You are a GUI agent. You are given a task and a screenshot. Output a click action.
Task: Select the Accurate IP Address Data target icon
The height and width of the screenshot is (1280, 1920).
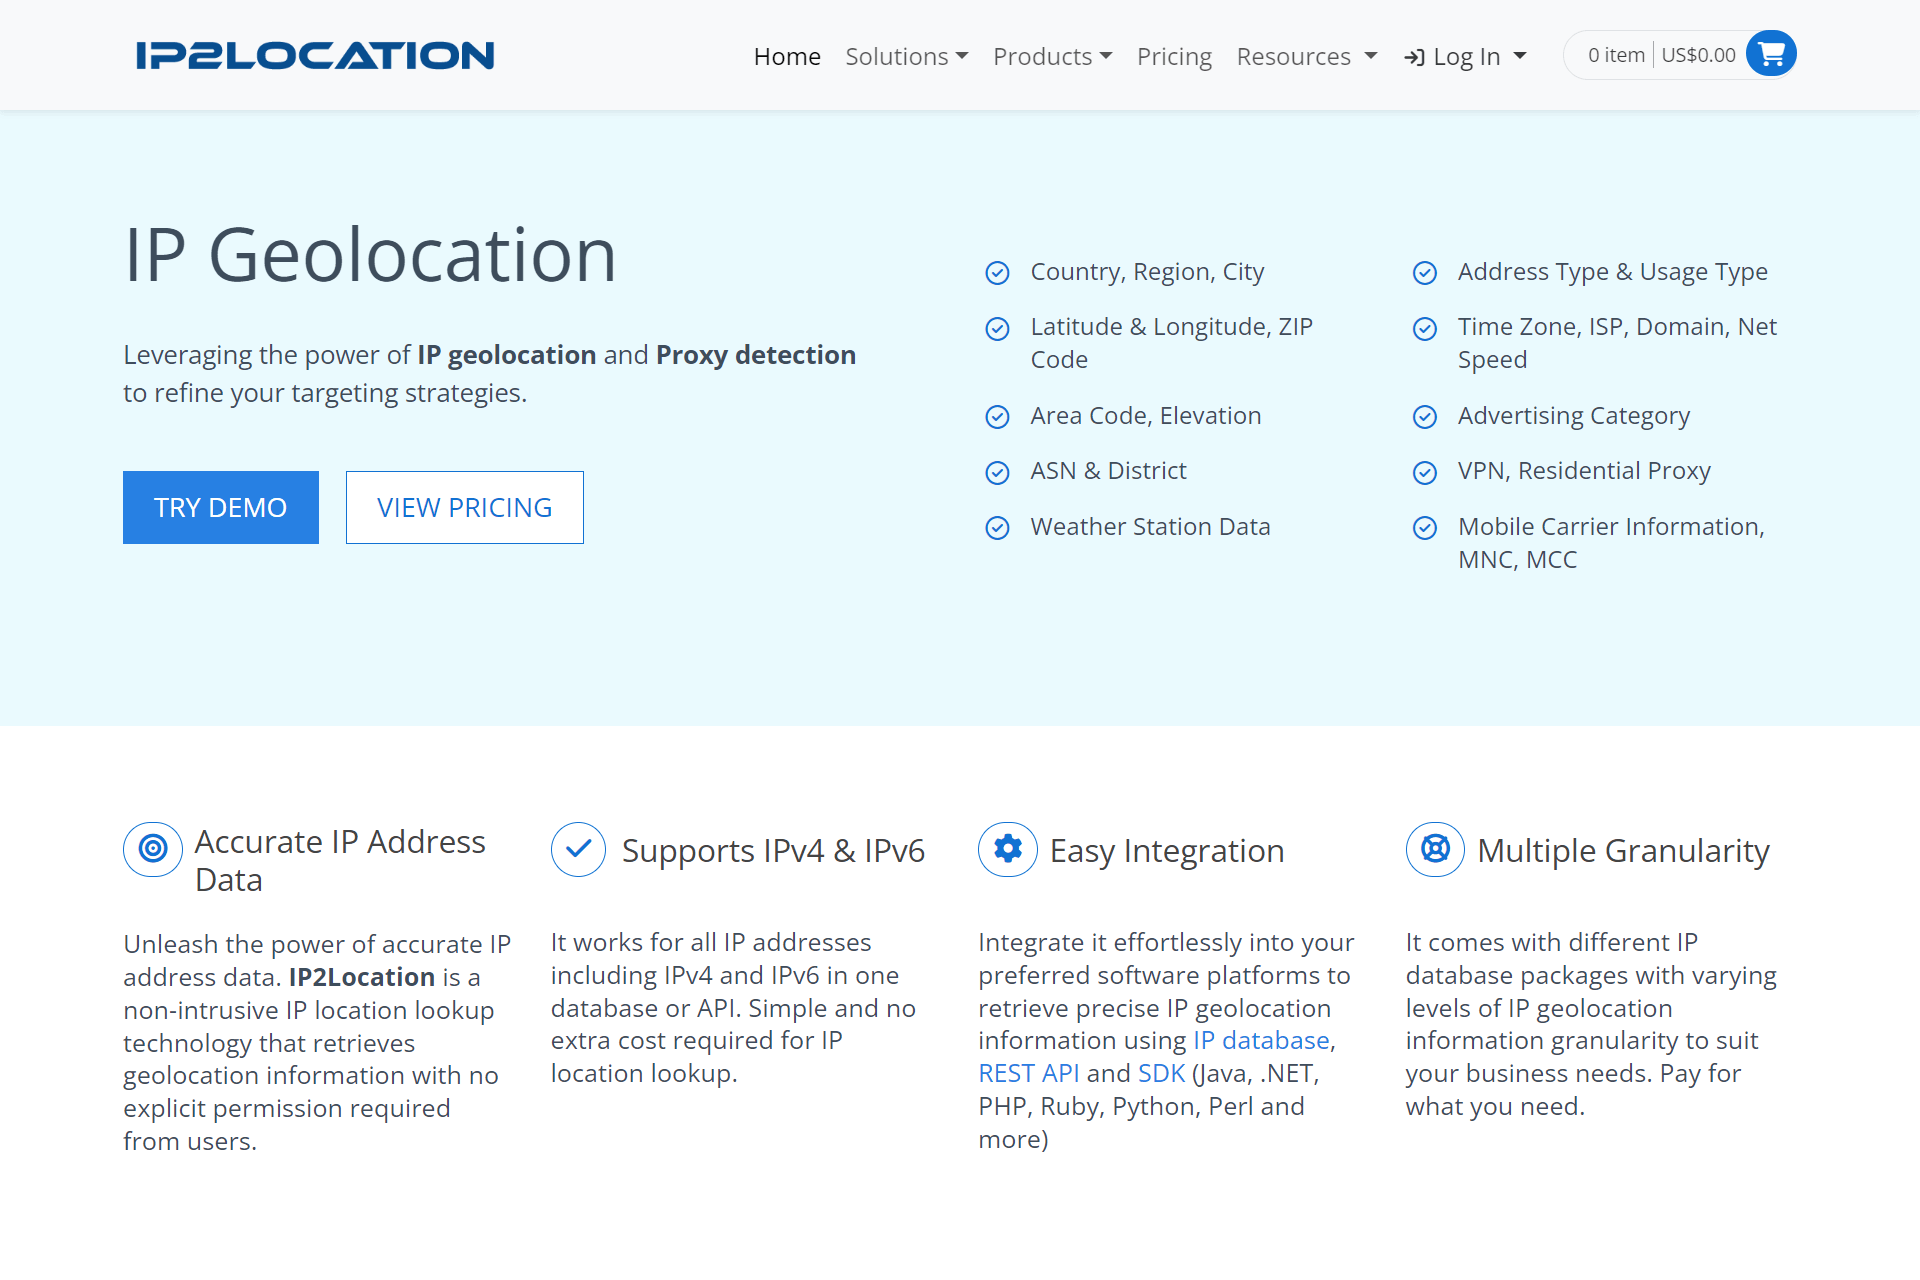click(152, 849)
